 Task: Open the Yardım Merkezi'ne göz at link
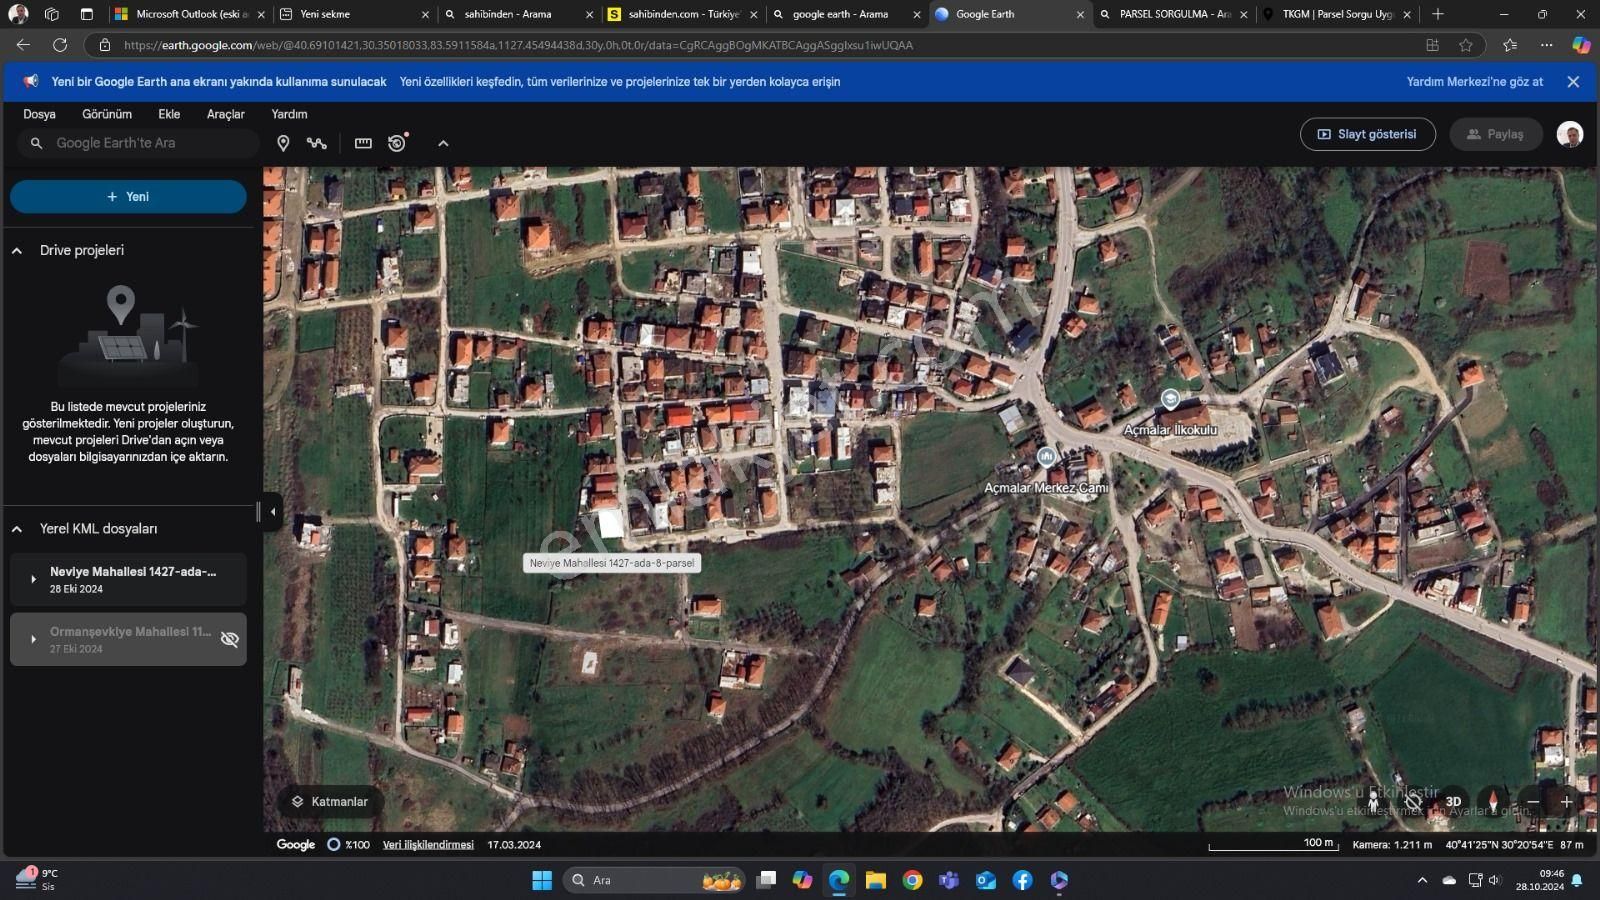pyautogui.click(x=1474, y=82)
